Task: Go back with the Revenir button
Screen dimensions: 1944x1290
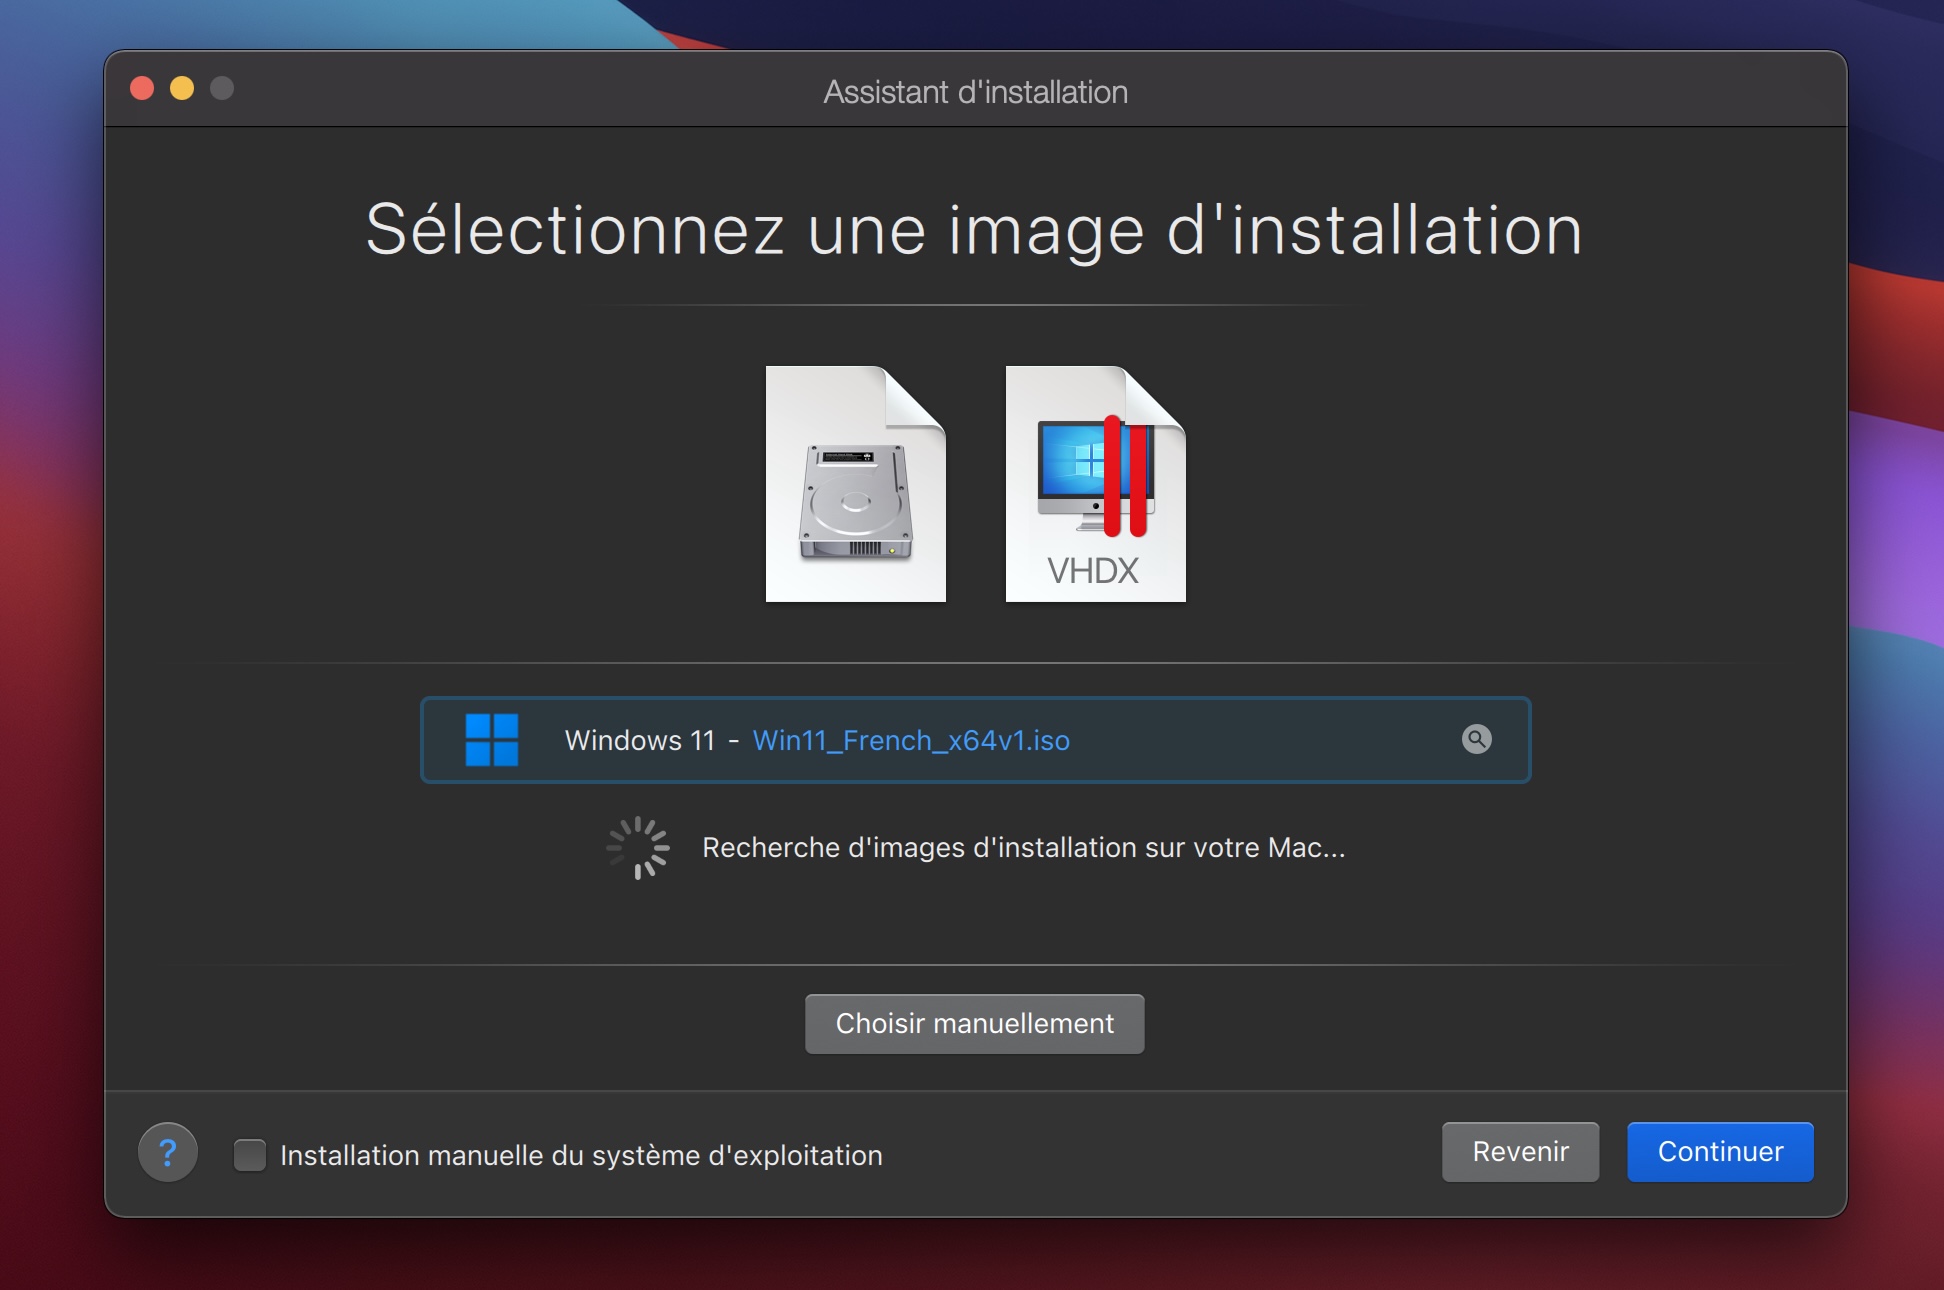Action: pyautogui.click(x=1520, y=1152)
